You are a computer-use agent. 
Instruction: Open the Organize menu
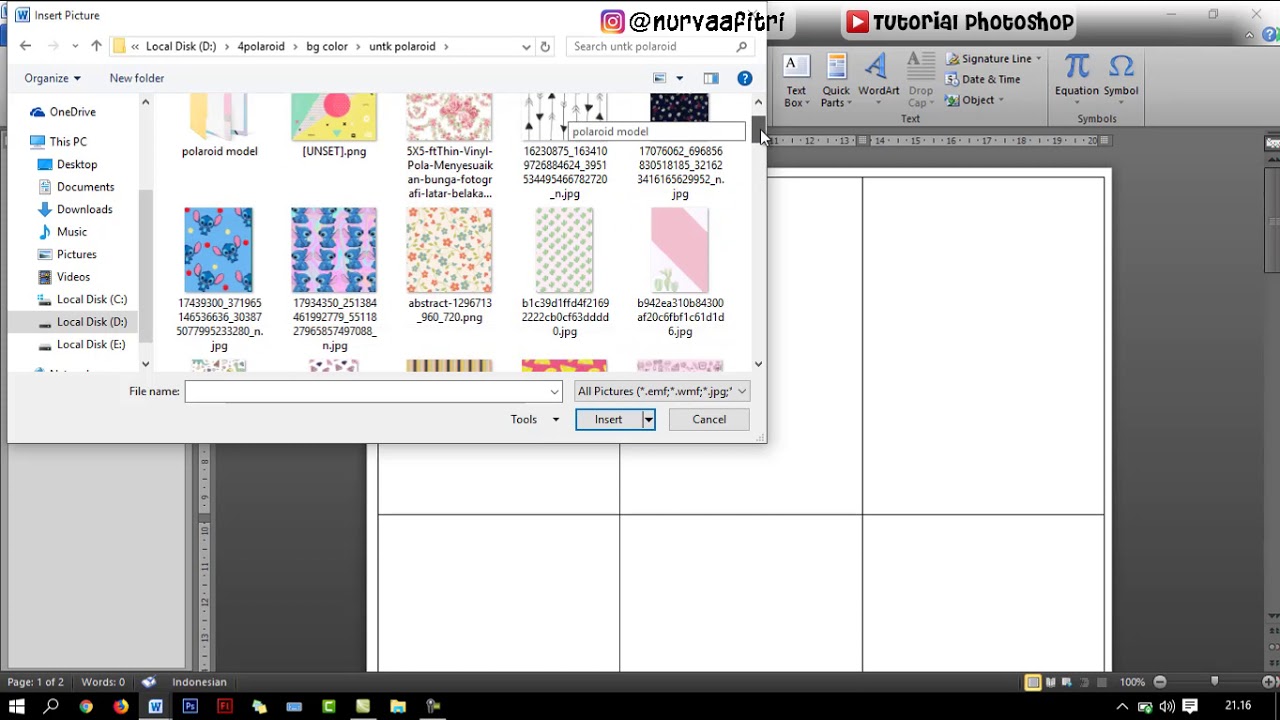(52, 78)
